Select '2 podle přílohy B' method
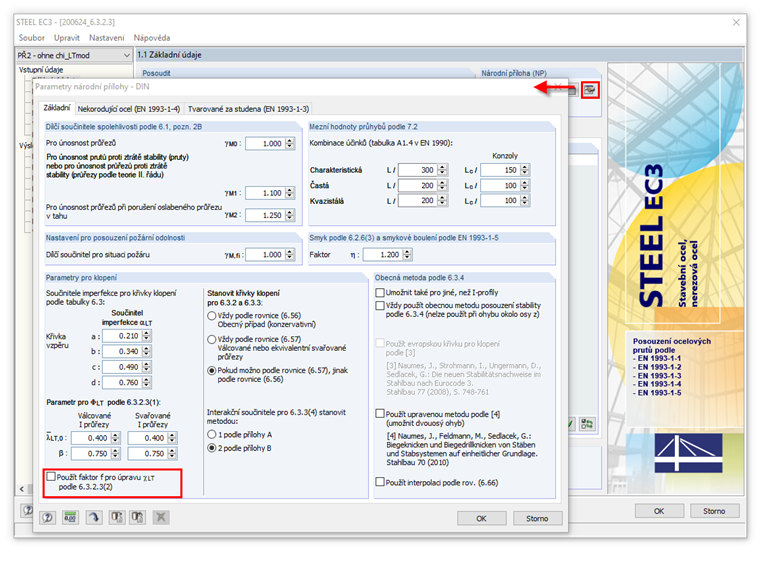Image resolution: width=760 pixels, height=570 pixels. click(212, 448)
